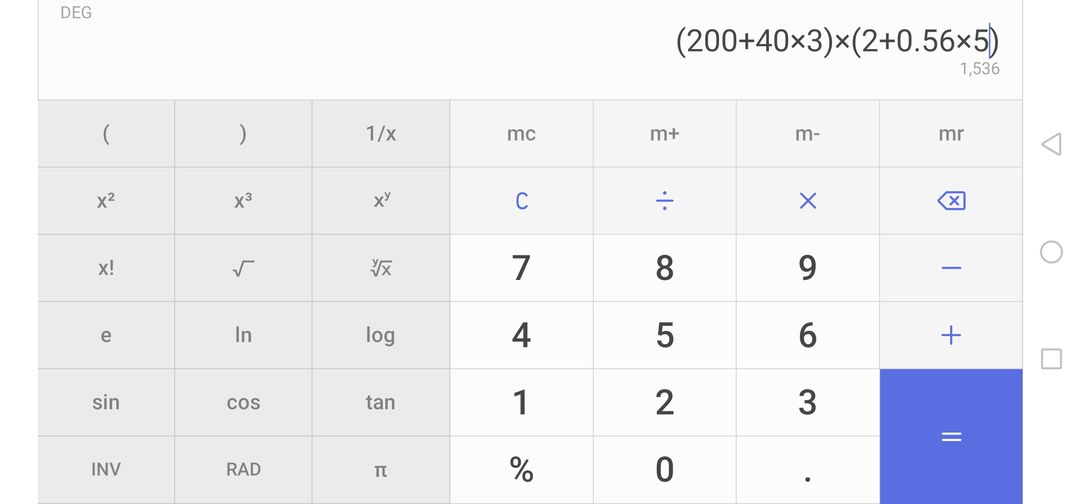This screenshot has height=504, width=1080.
Task: Tap the blue equals button
Action: (x=951, y=436)
